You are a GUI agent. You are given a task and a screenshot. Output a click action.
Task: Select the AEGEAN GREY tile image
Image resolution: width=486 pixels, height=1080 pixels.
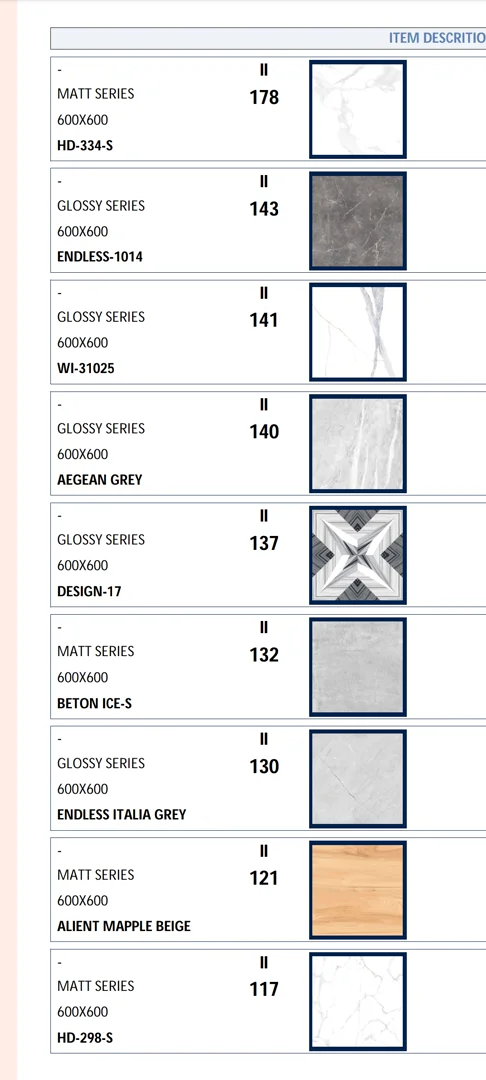tap(358, 444)
